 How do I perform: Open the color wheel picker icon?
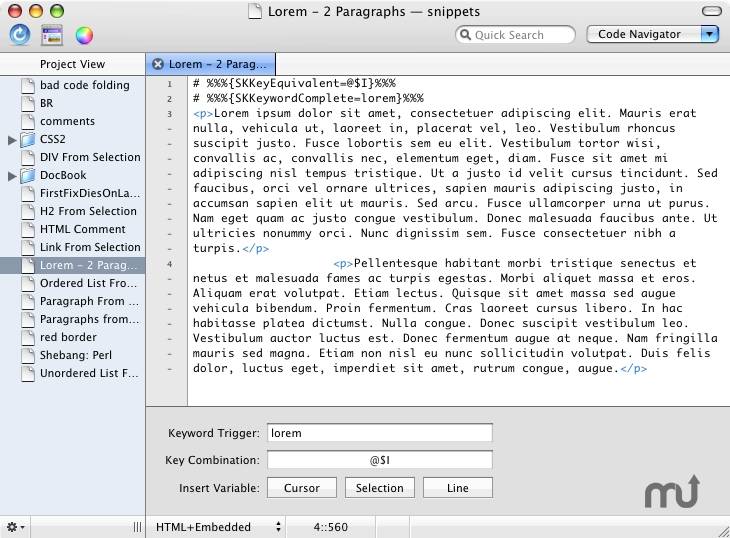point(84,35)
